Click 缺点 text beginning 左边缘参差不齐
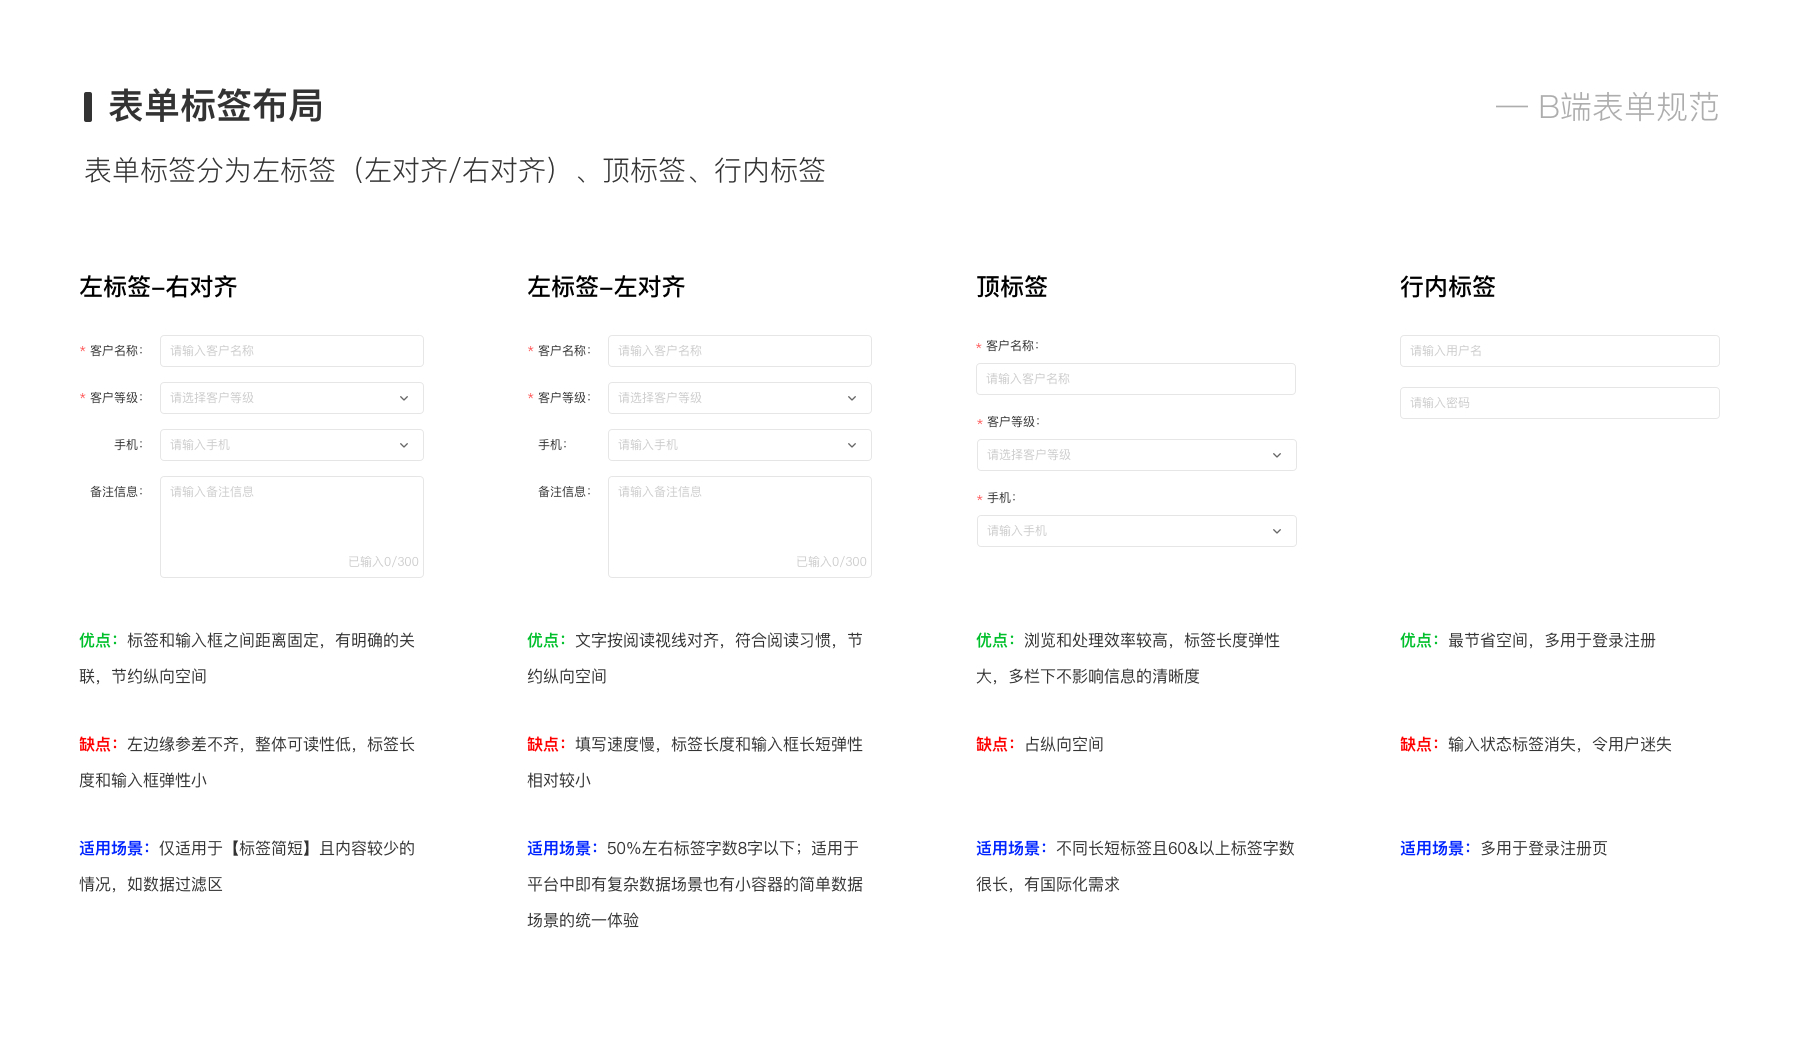The image size is (1801, 1058). click(x=247, y=762)
